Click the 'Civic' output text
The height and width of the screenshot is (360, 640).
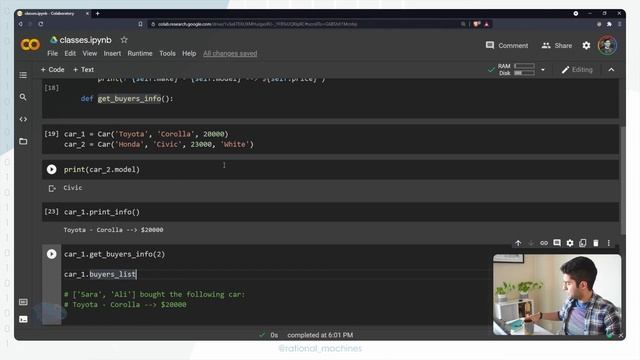pos(73,188)
